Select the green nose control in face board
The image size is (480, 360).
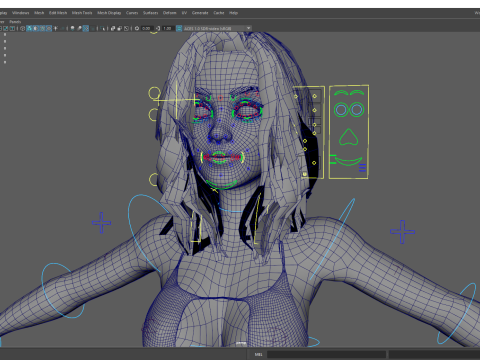click(349, 137)
